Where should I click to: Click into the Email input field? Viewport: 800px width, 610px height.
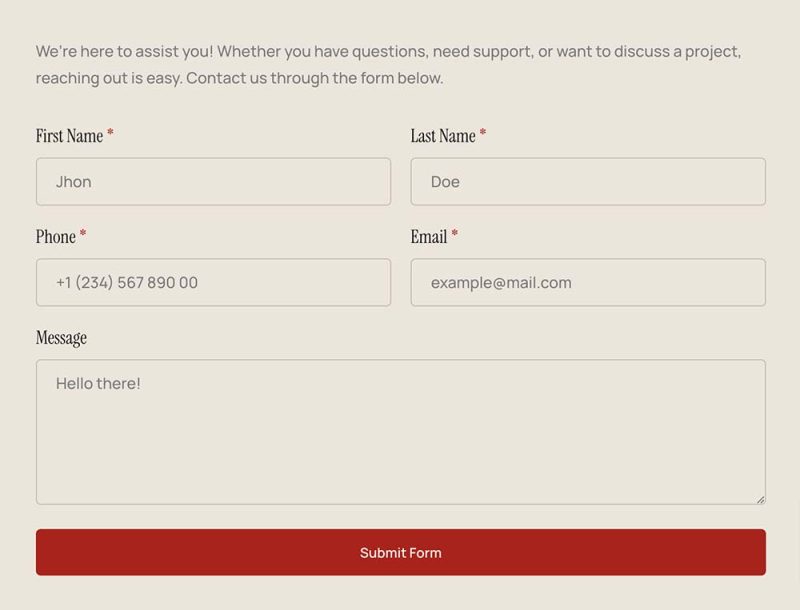click(x=588, y=283)
